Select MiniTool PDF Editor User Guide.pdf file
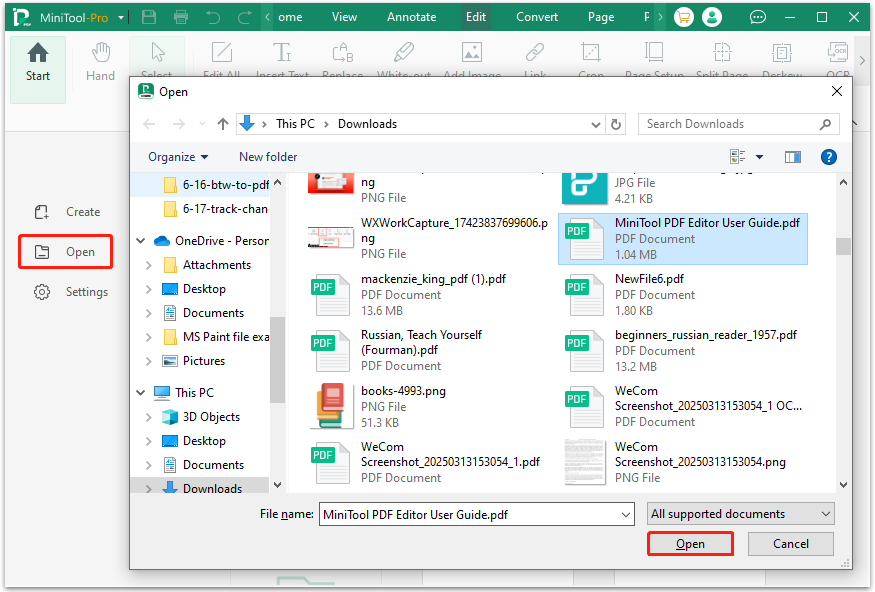The image size is (875, 592). click(x=683, y=239)
